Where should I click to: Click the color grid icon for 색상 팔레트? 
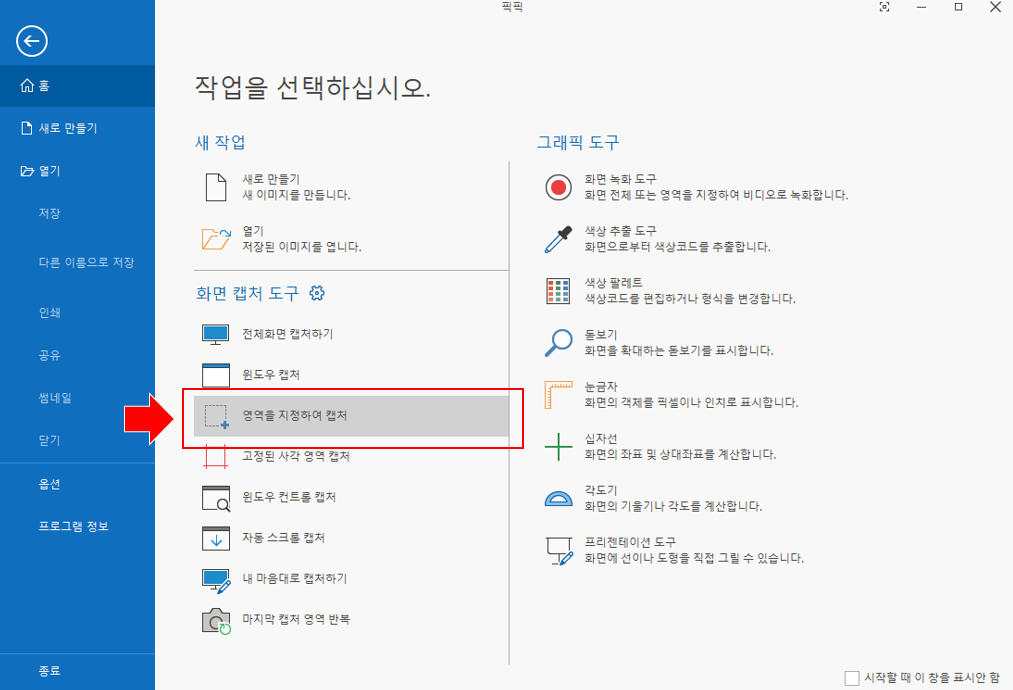point(558,291)
